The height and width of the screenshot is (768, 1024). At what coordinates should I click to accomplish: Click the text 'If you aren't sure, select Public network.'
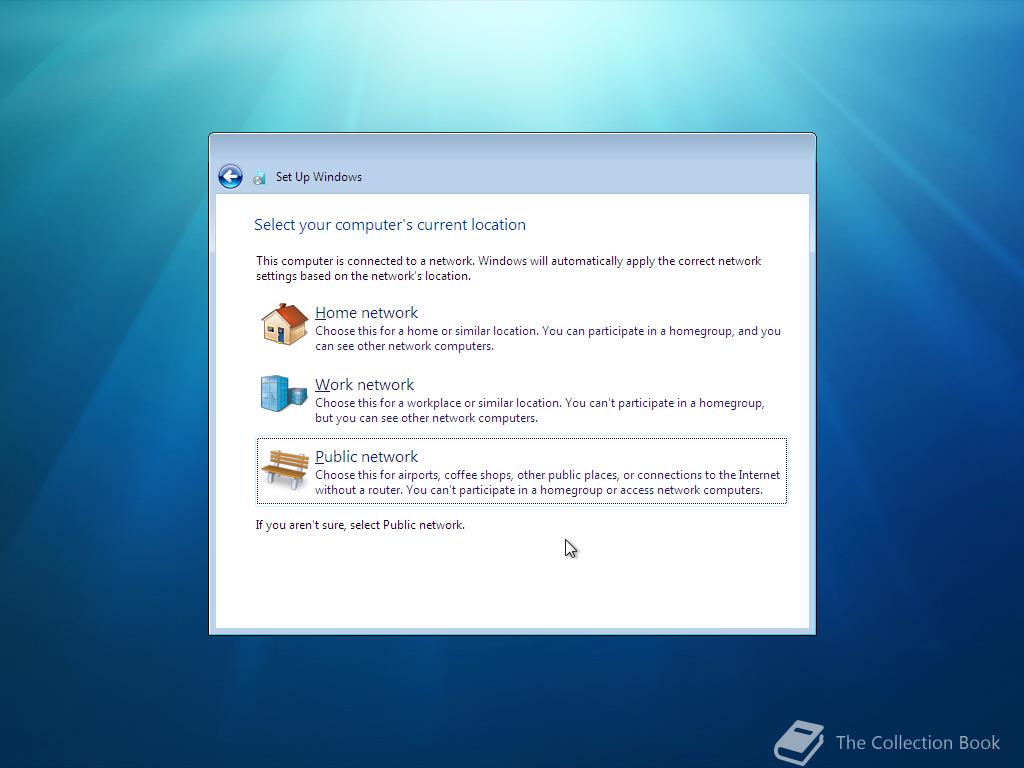[360, 525]
